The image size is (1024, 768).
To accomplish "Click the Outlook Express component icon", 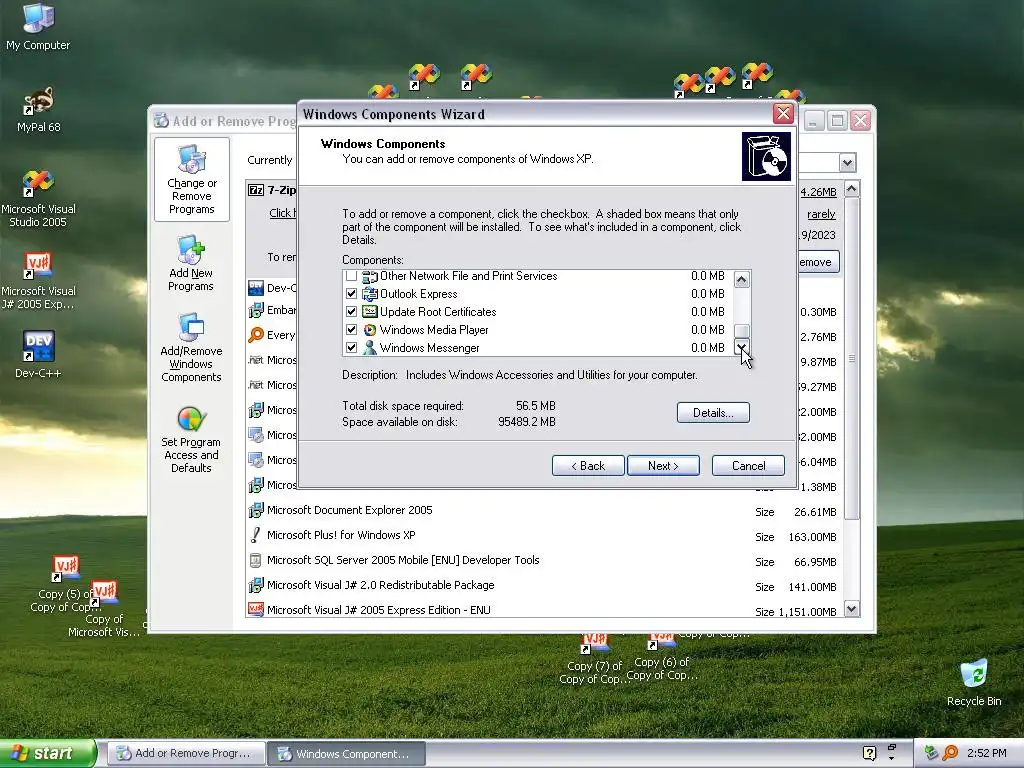I will point(370,294).
